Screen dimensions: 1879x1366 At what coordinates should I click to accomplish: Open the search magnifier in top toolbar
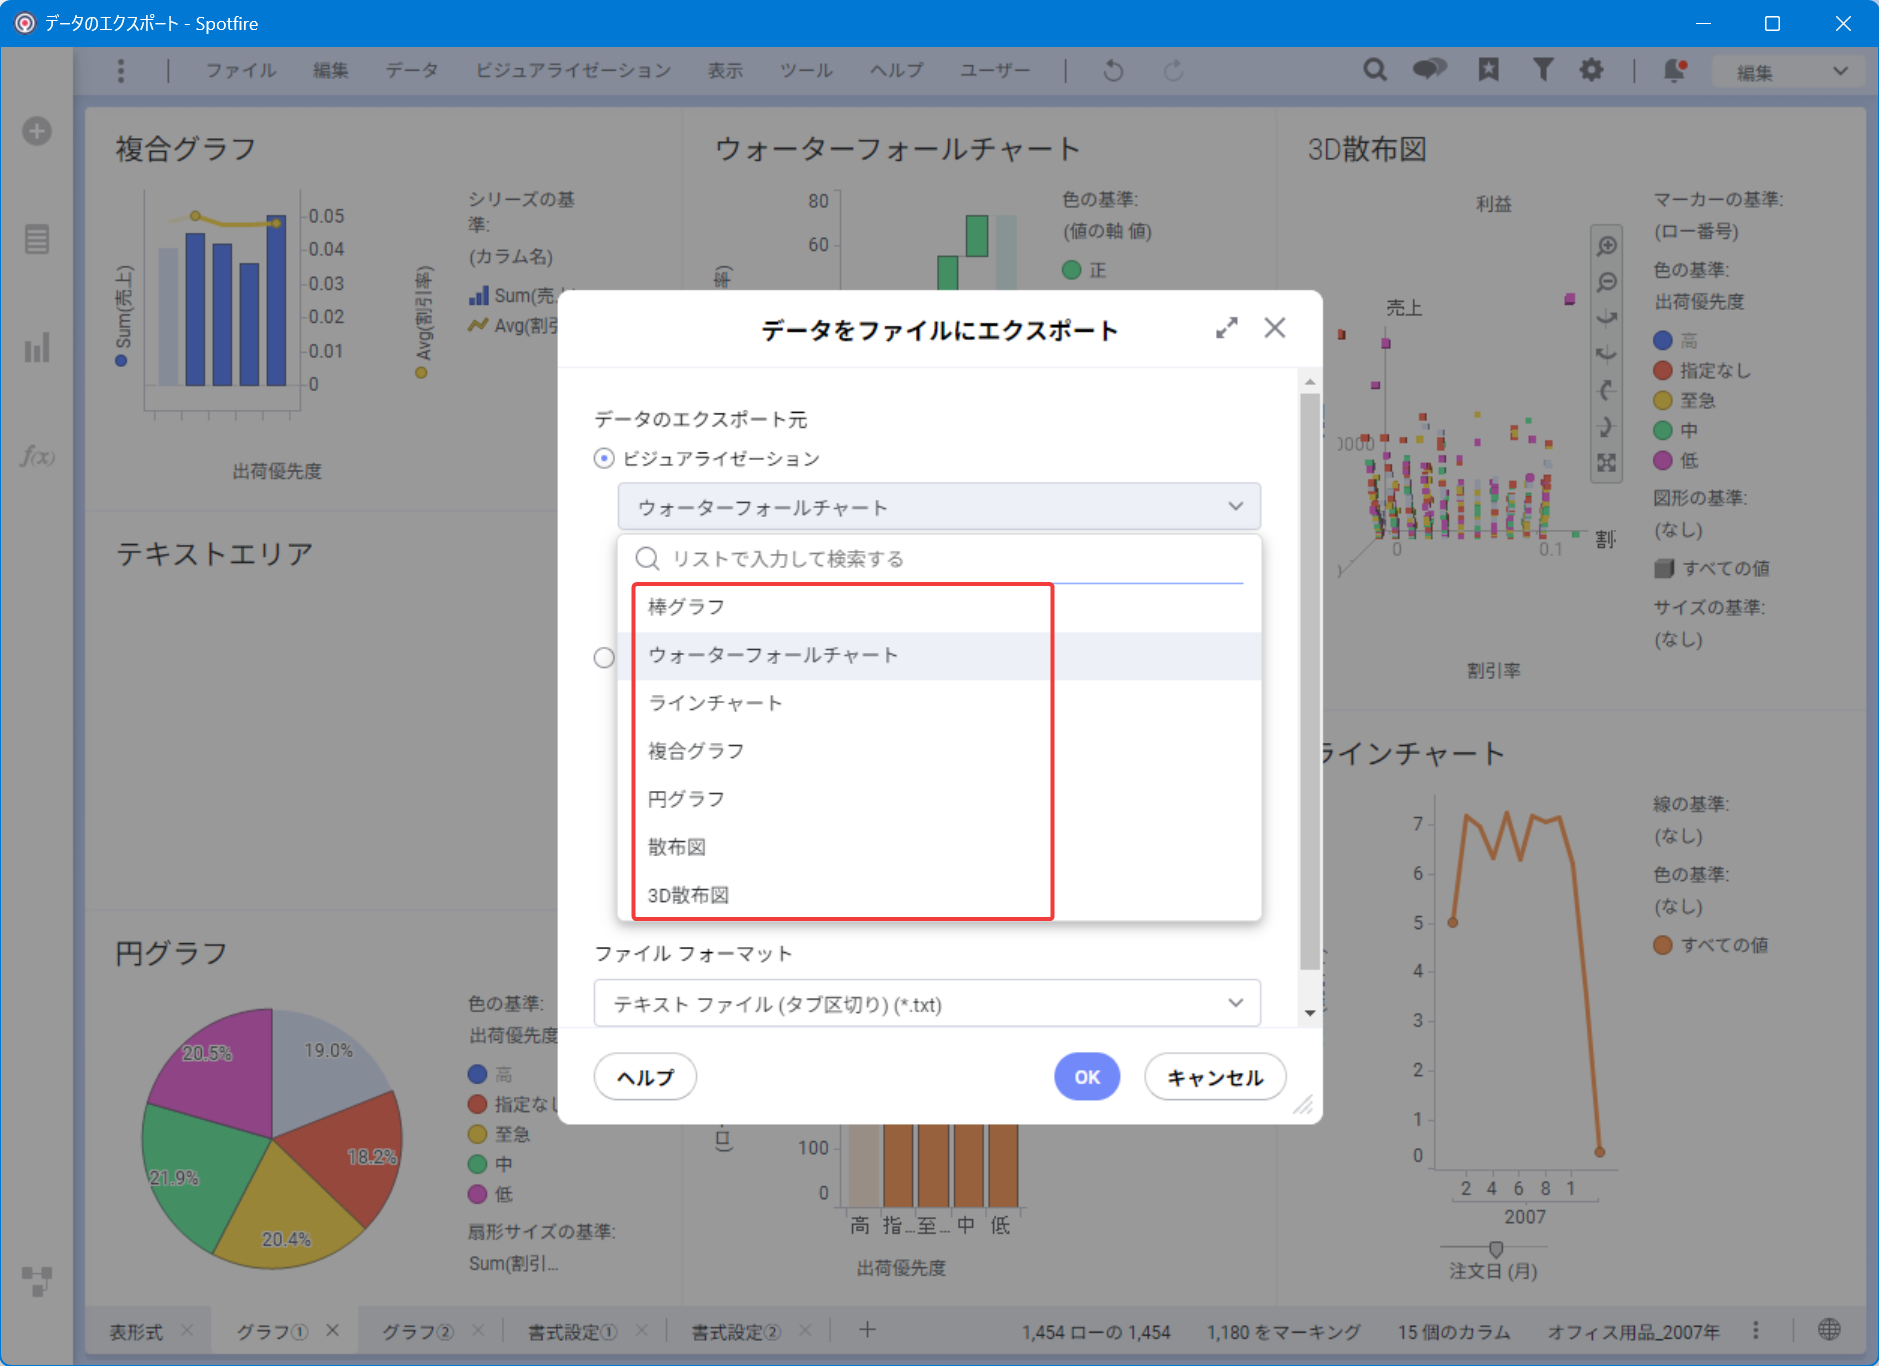1375,70
